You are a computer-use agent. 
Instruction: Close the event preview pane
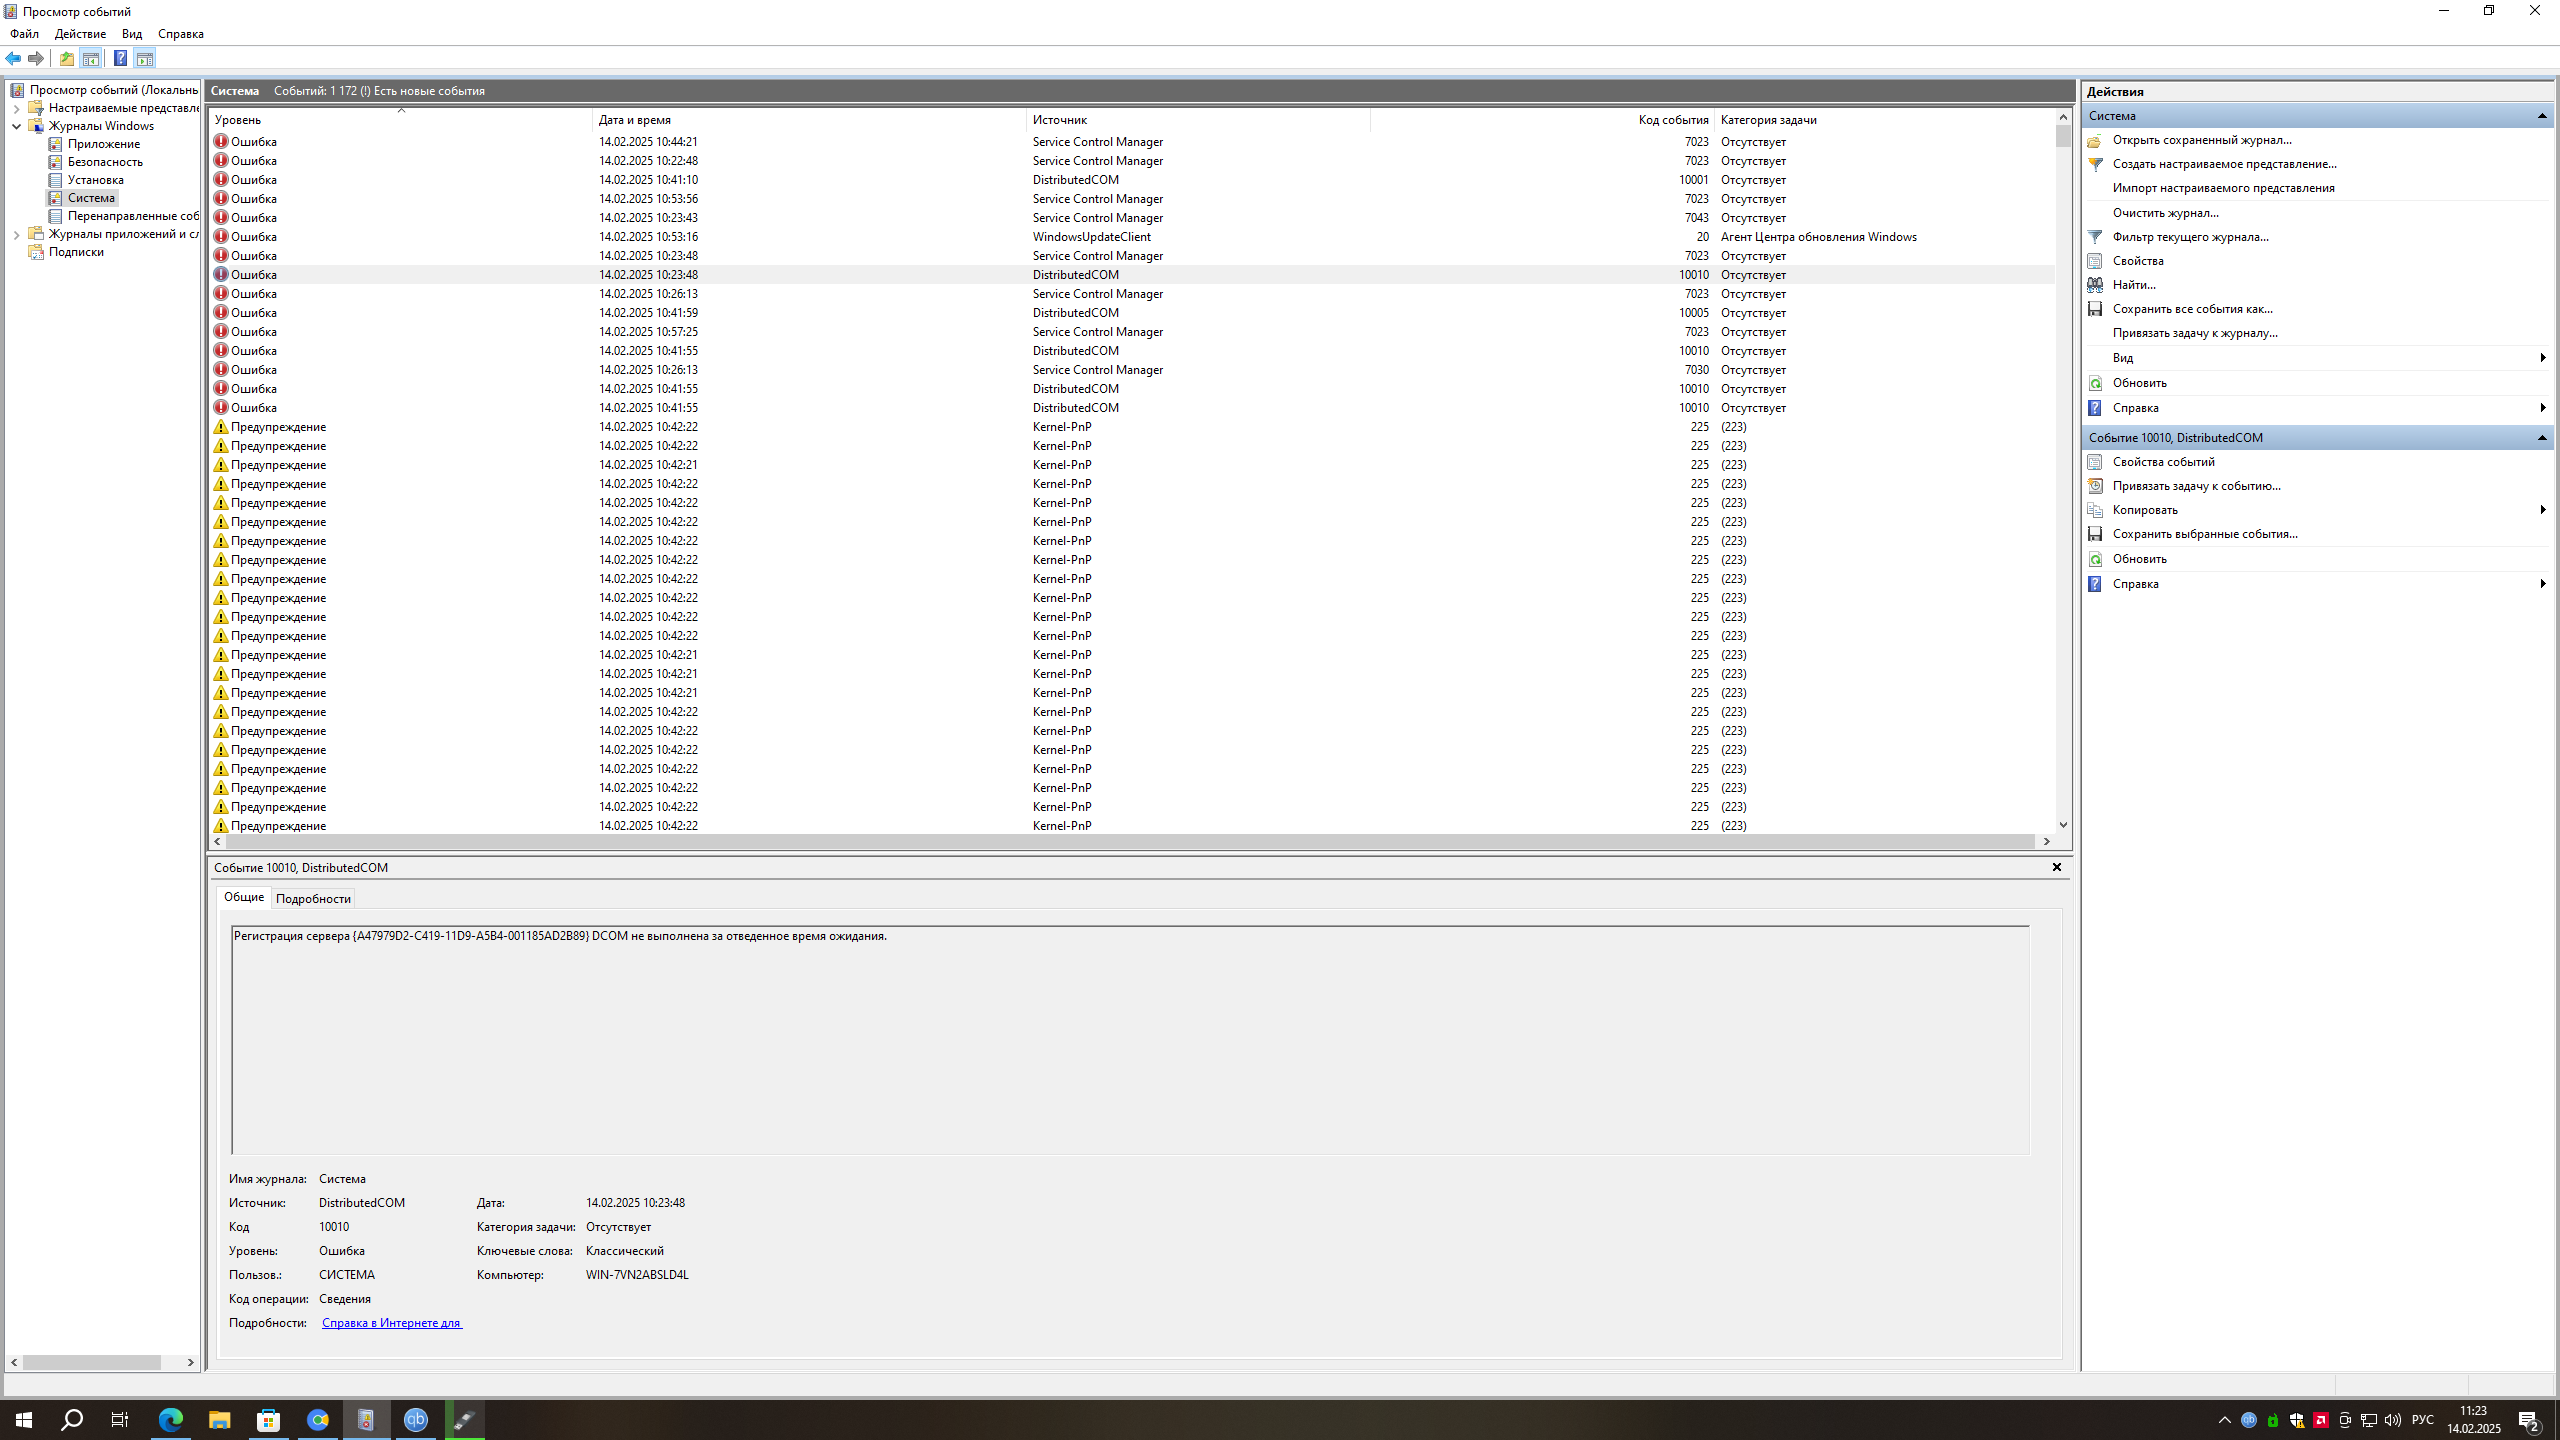[x=2056, y=867]
